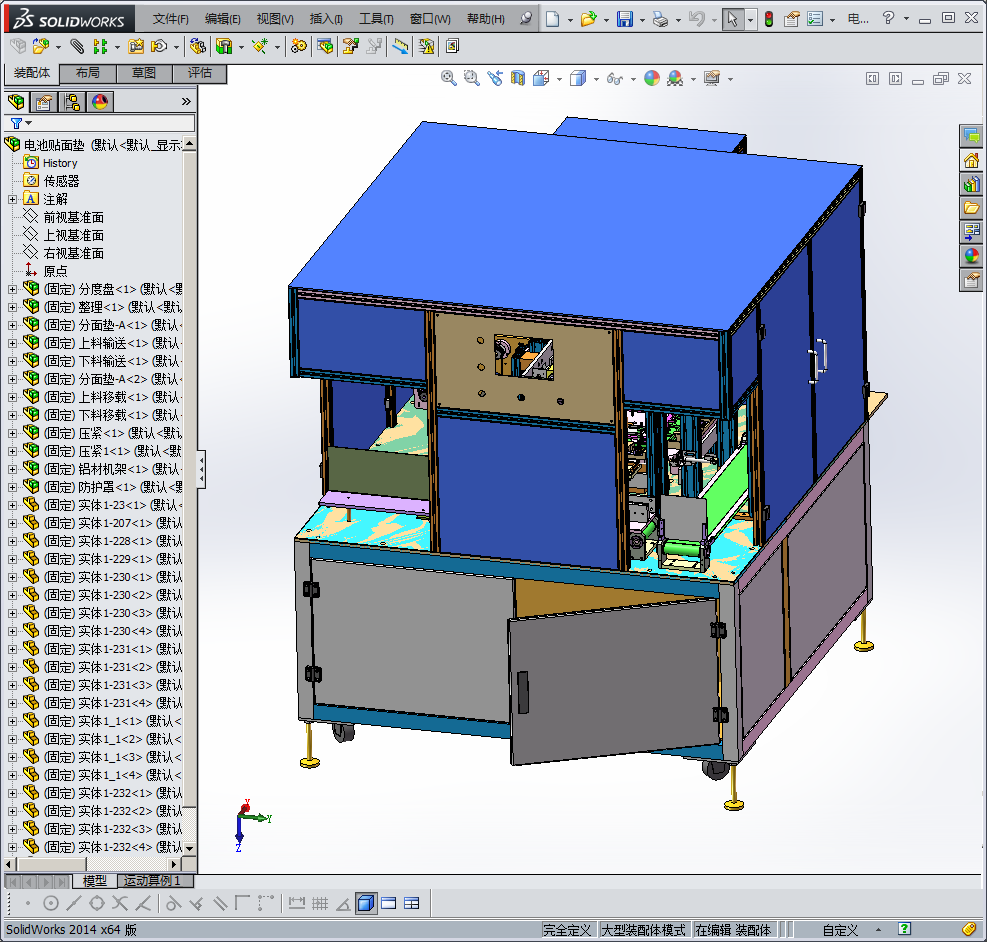Open the DisplayManager panel tab icon
The height and width of the screenshot is (942, 987).
[100, 102]
